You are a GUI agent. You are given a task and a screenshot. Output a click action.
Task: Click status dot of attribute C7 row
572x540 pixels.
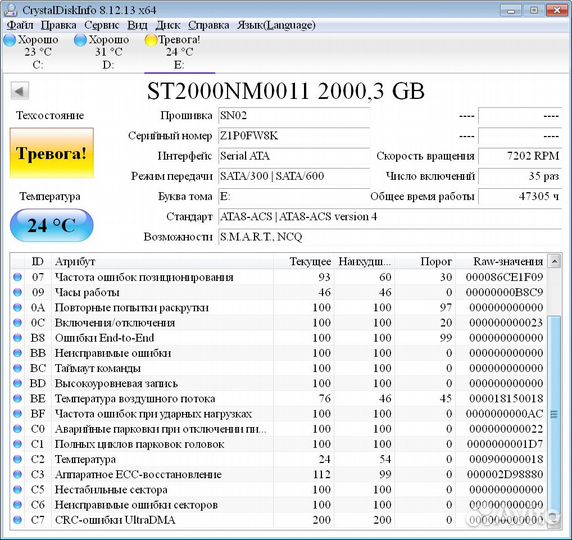tap(18, 520)
